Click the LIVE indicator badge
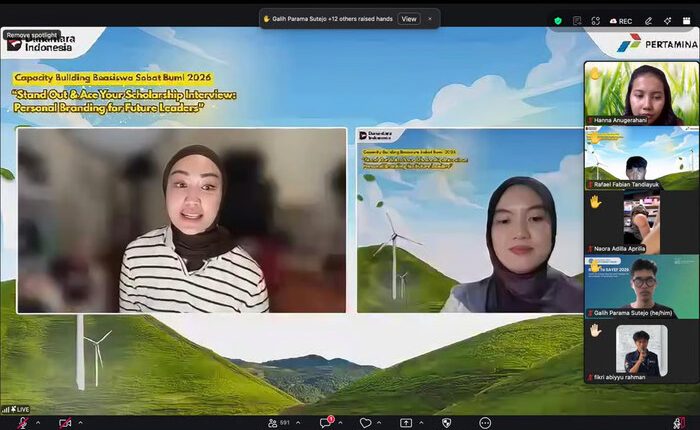Image resolution: width=700 pixels, height=430 pixels. pos(16,409)
